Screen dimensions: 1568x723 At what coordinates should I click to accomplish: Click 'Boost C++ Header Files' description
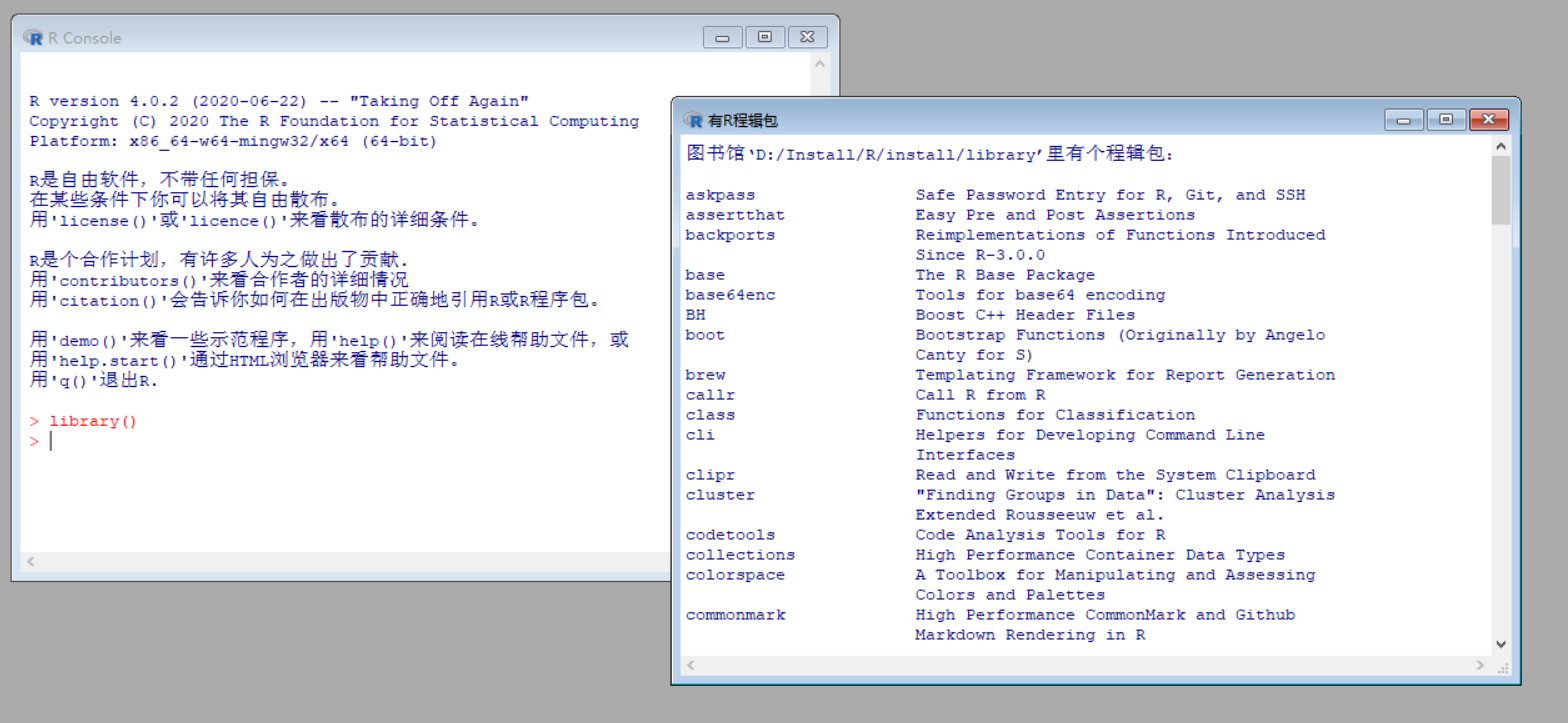pyautogui.click(x=1025, y=315)
